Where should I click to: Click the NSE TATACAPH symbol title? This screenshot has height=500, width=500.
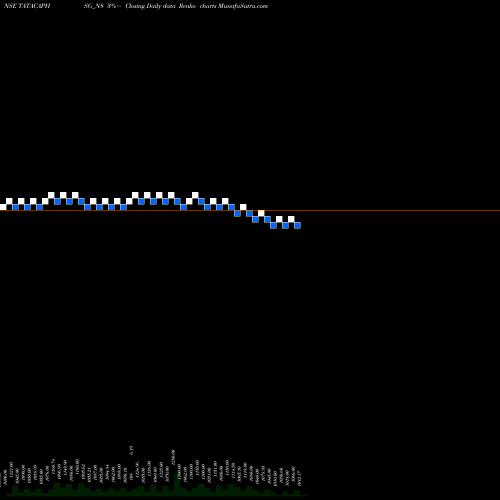(27, 6)
